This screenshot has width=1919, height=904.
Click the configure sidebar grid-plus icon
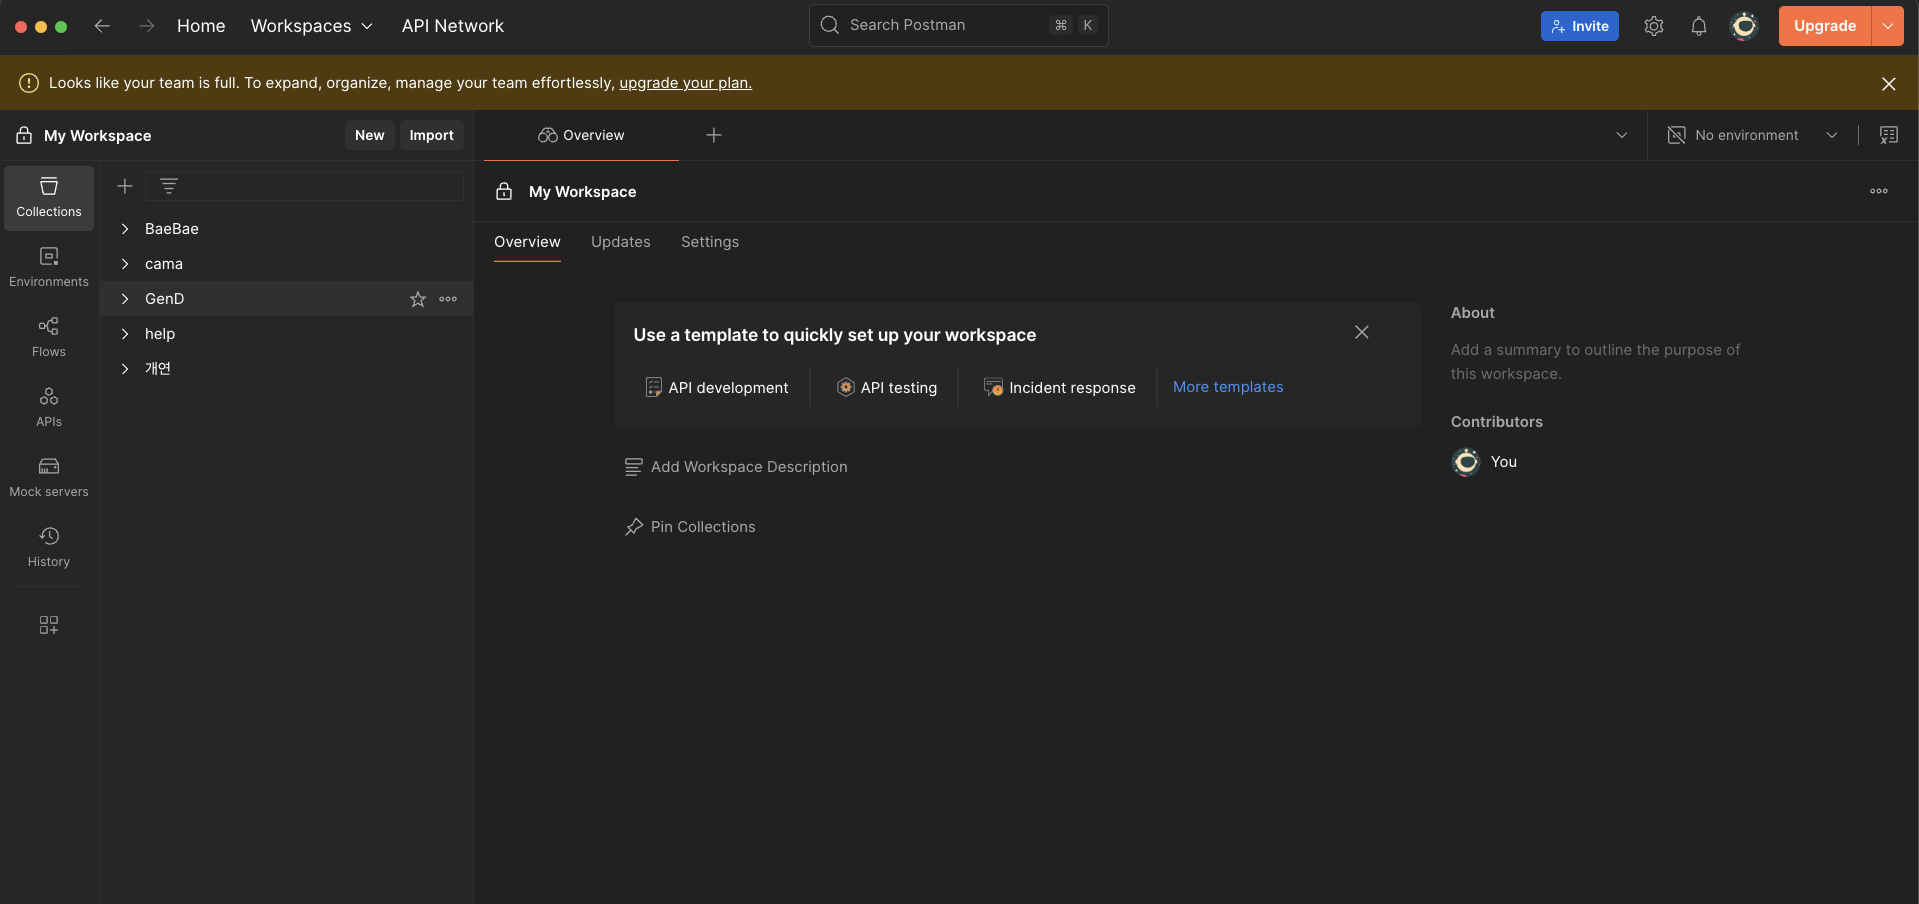click(49, 625)
